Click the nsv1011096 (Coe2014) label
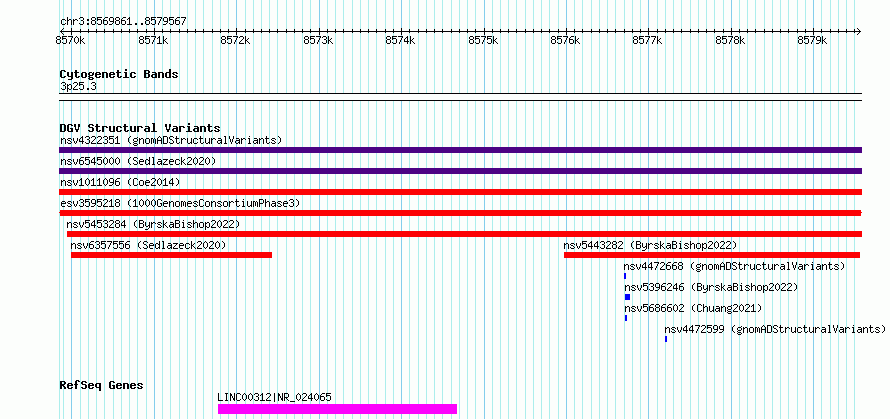The width and height of the screenshot is (890, 419). coord(120,182)
